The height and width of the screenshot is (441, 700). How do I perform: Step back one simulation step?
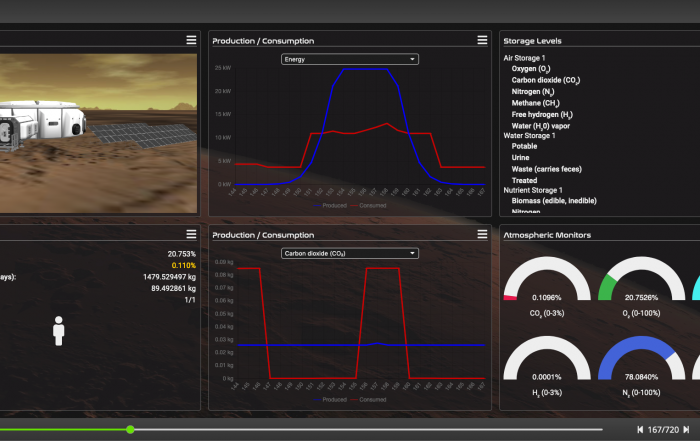coord(639,429)
